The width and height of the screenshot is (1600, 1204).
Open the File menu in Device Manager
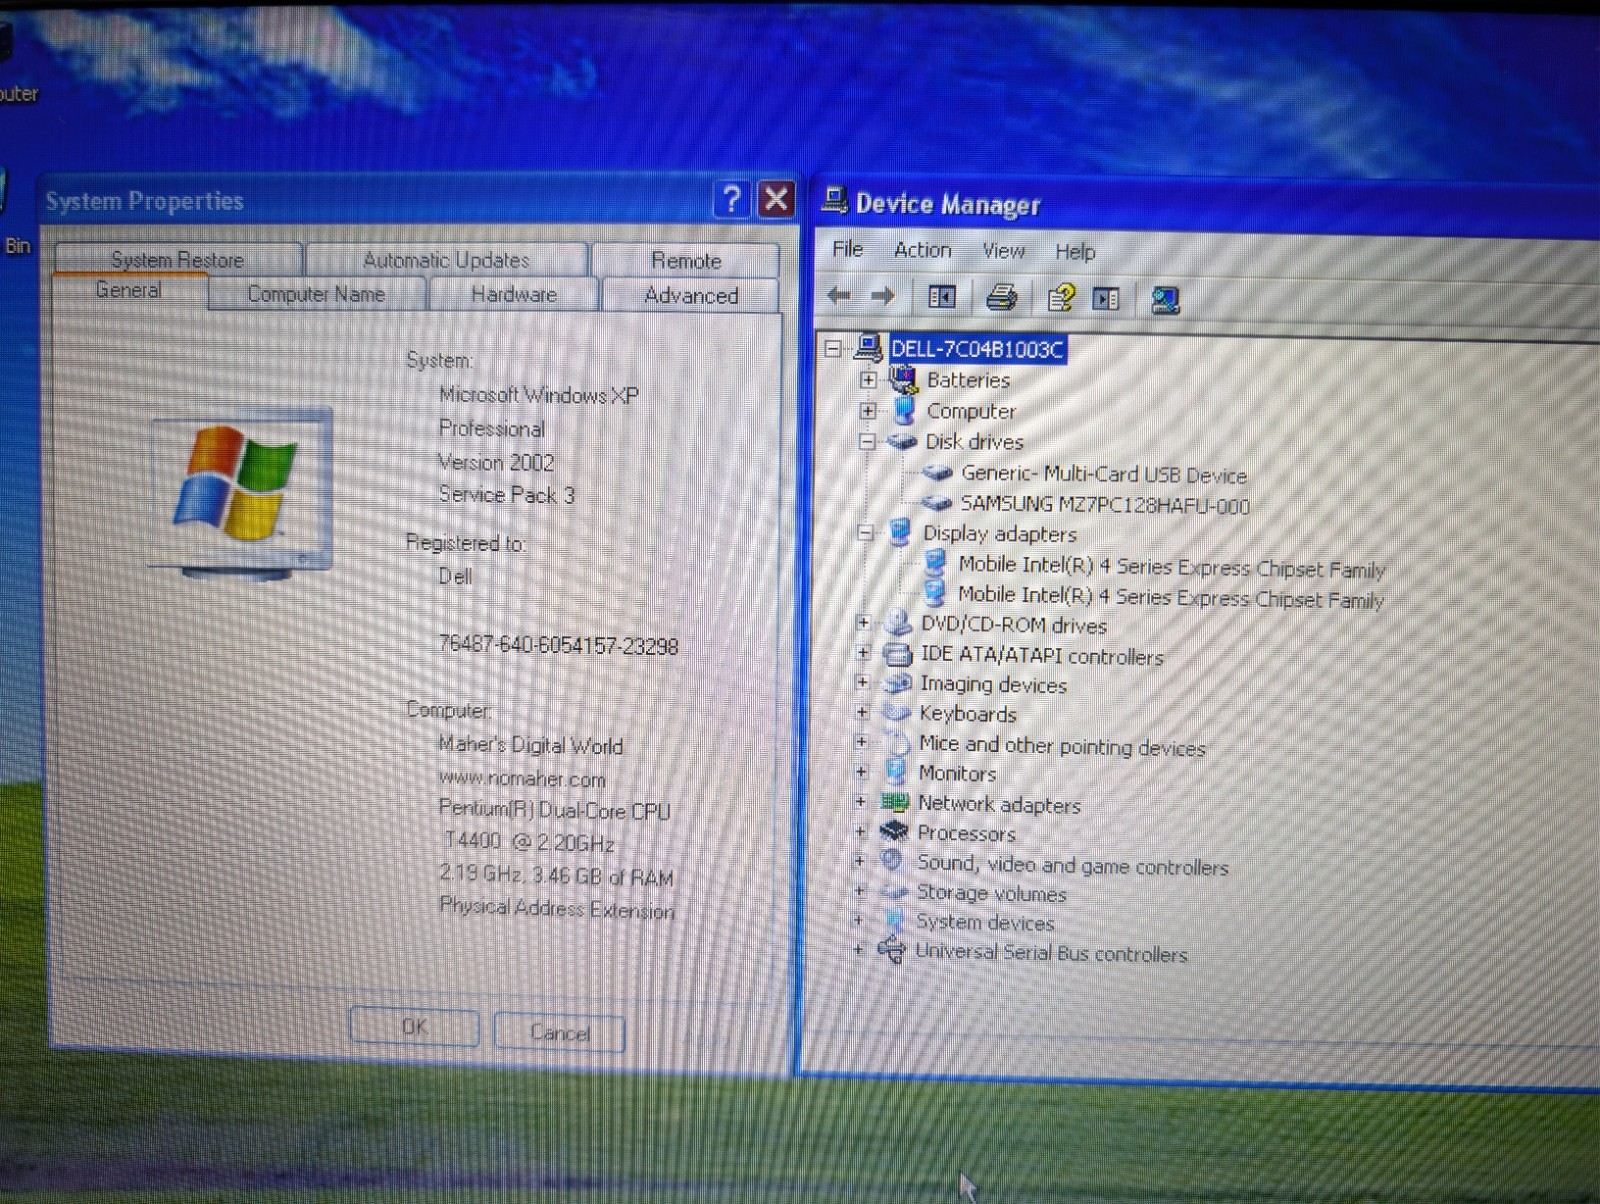pos(848,249)
